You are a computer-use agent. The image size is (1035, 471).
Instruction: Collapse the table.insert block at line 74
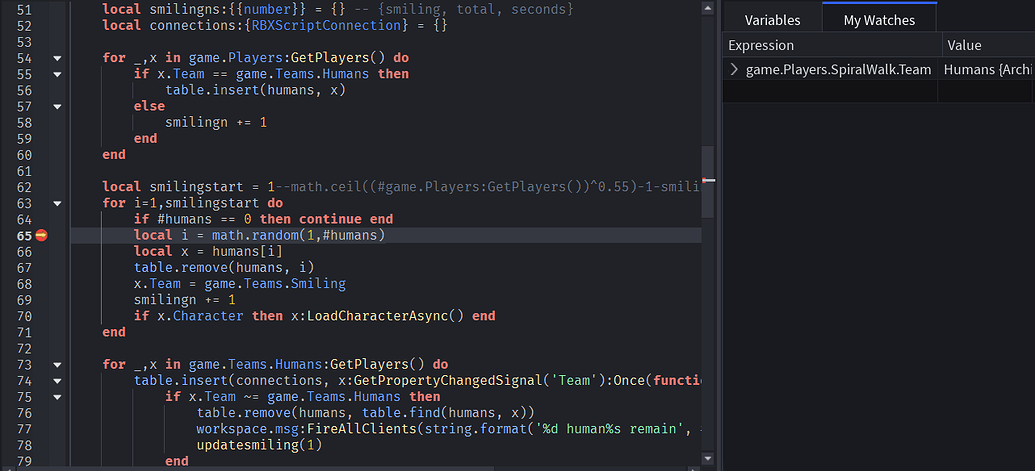[x=57, y=381]
